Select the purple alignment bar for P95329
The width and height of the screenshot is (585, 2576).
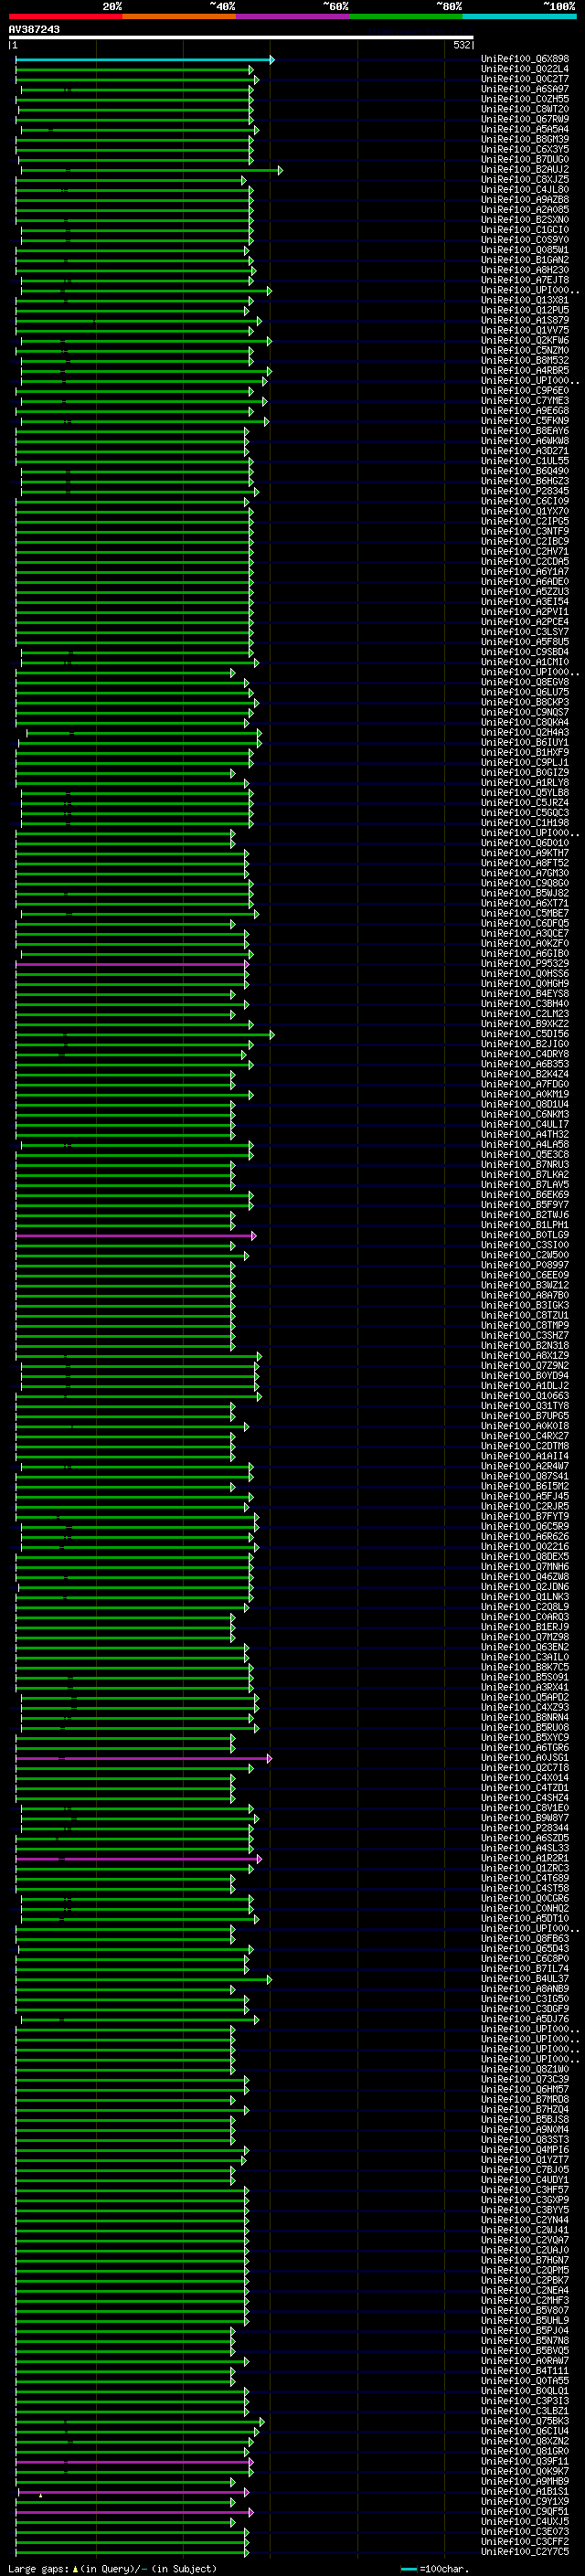132,964
